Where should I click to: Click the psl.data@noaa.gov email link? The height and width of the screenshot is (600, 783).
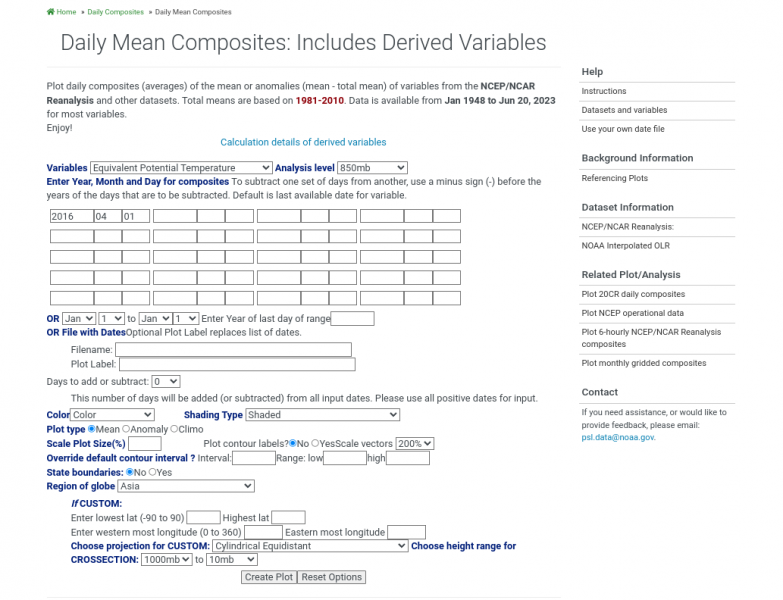[618, 437]
